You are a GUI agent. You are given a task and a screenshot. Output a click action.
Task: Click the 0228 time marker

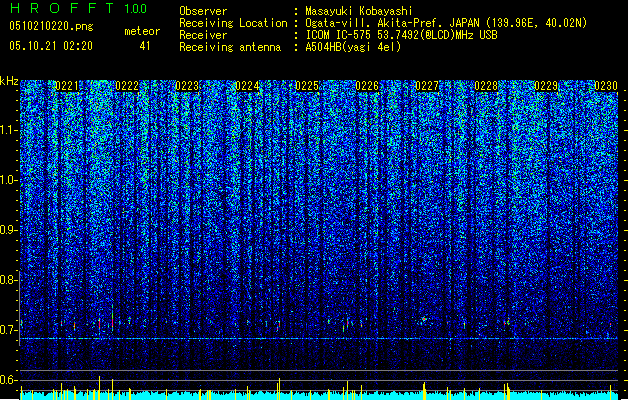tap(486, 86)
